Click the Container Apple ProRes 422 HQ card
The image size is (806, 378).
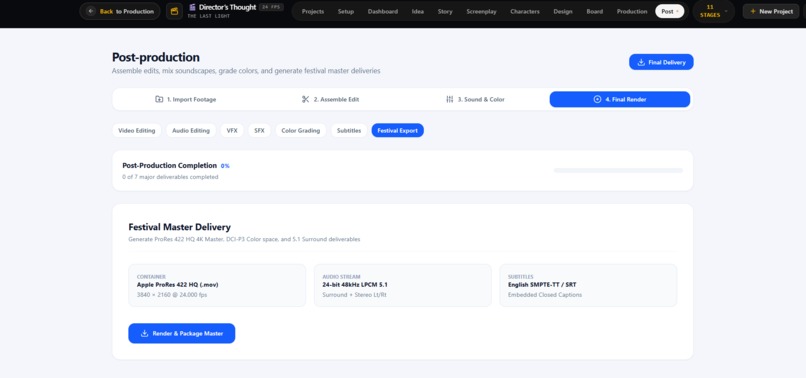(217, 285)
